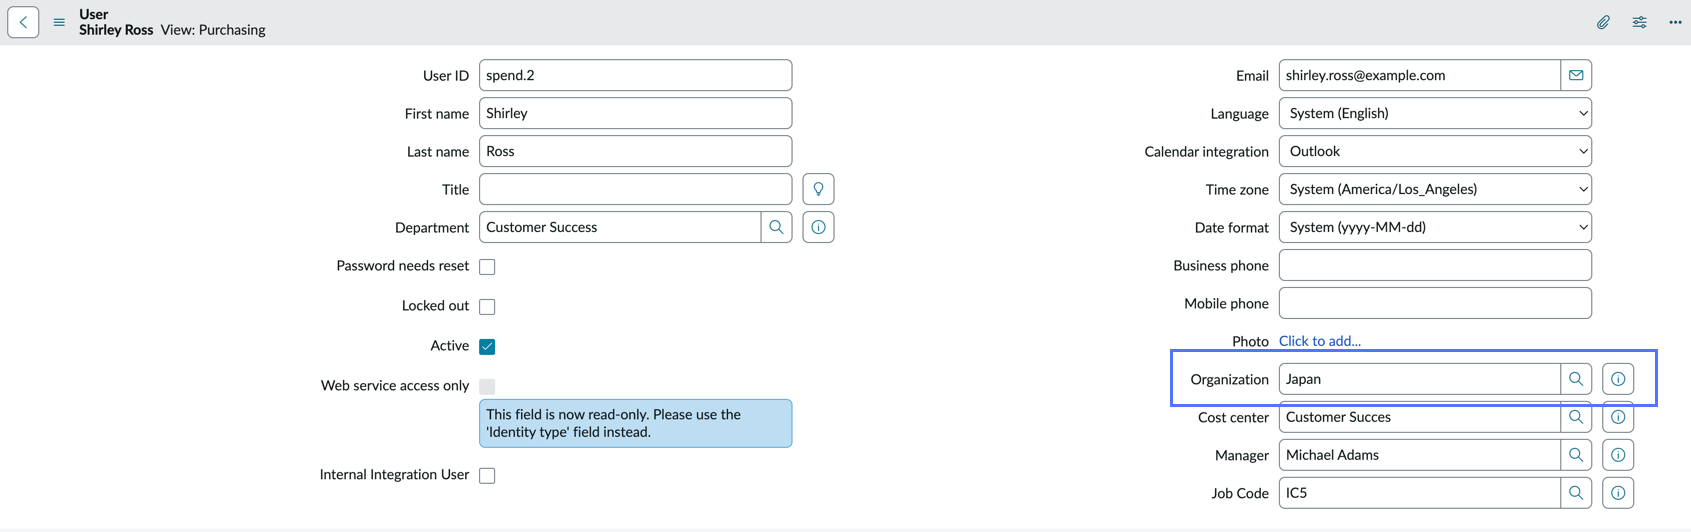Open the Language dropdown
1691x532 pixels.
(x=1435, y=113)
